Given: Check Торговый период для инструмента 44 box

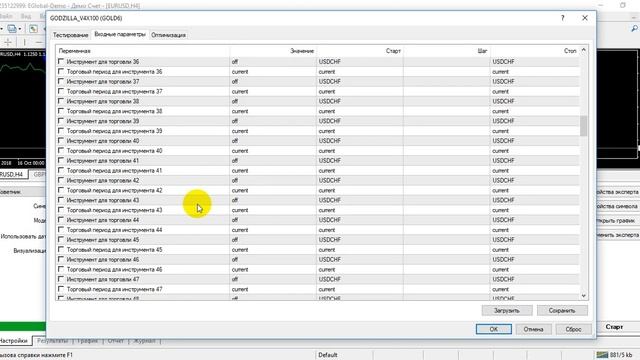Looking at the screenshot, I should pyautogui.click(x=61, y=229).
